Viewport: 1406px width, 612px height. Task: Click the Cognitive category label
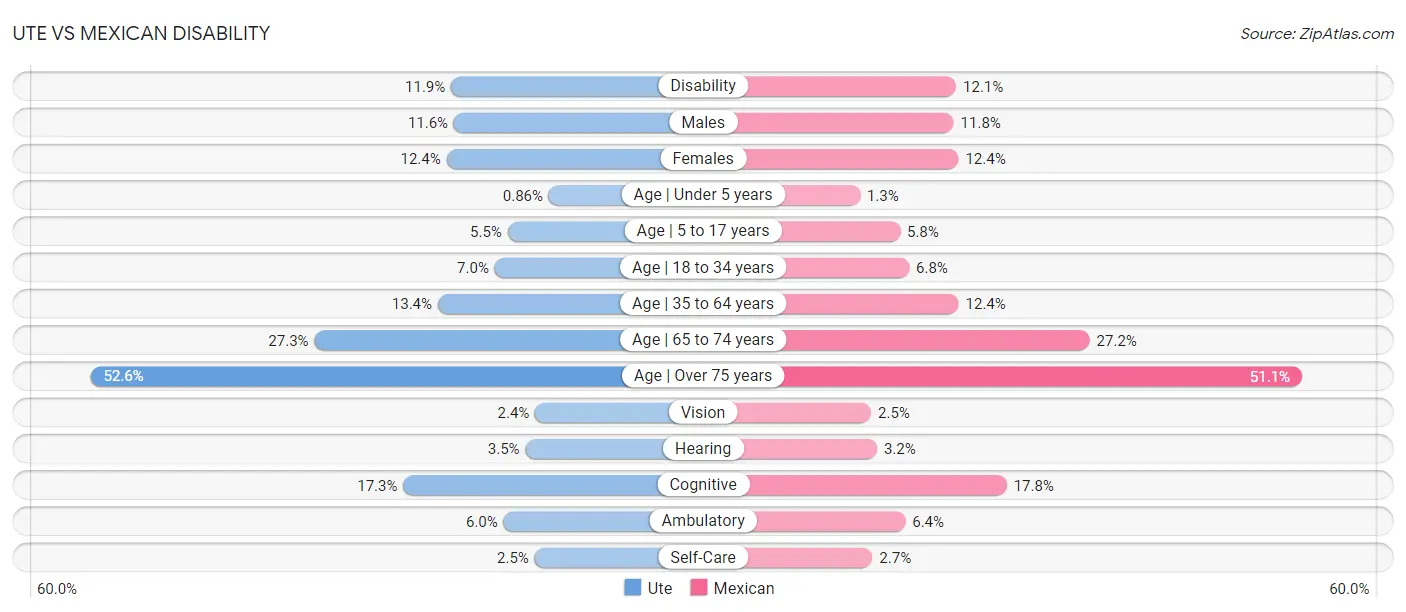703,485
